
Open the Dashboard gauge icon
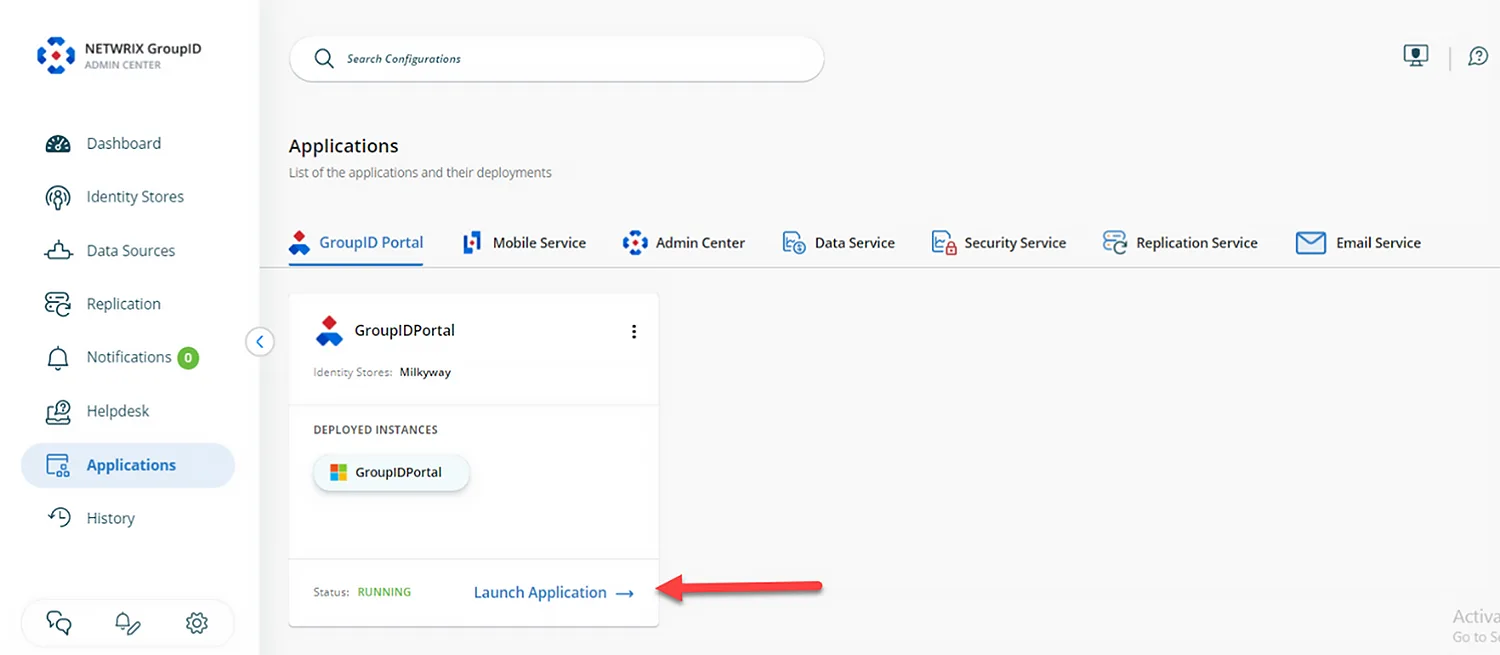[x=58, y=144]
